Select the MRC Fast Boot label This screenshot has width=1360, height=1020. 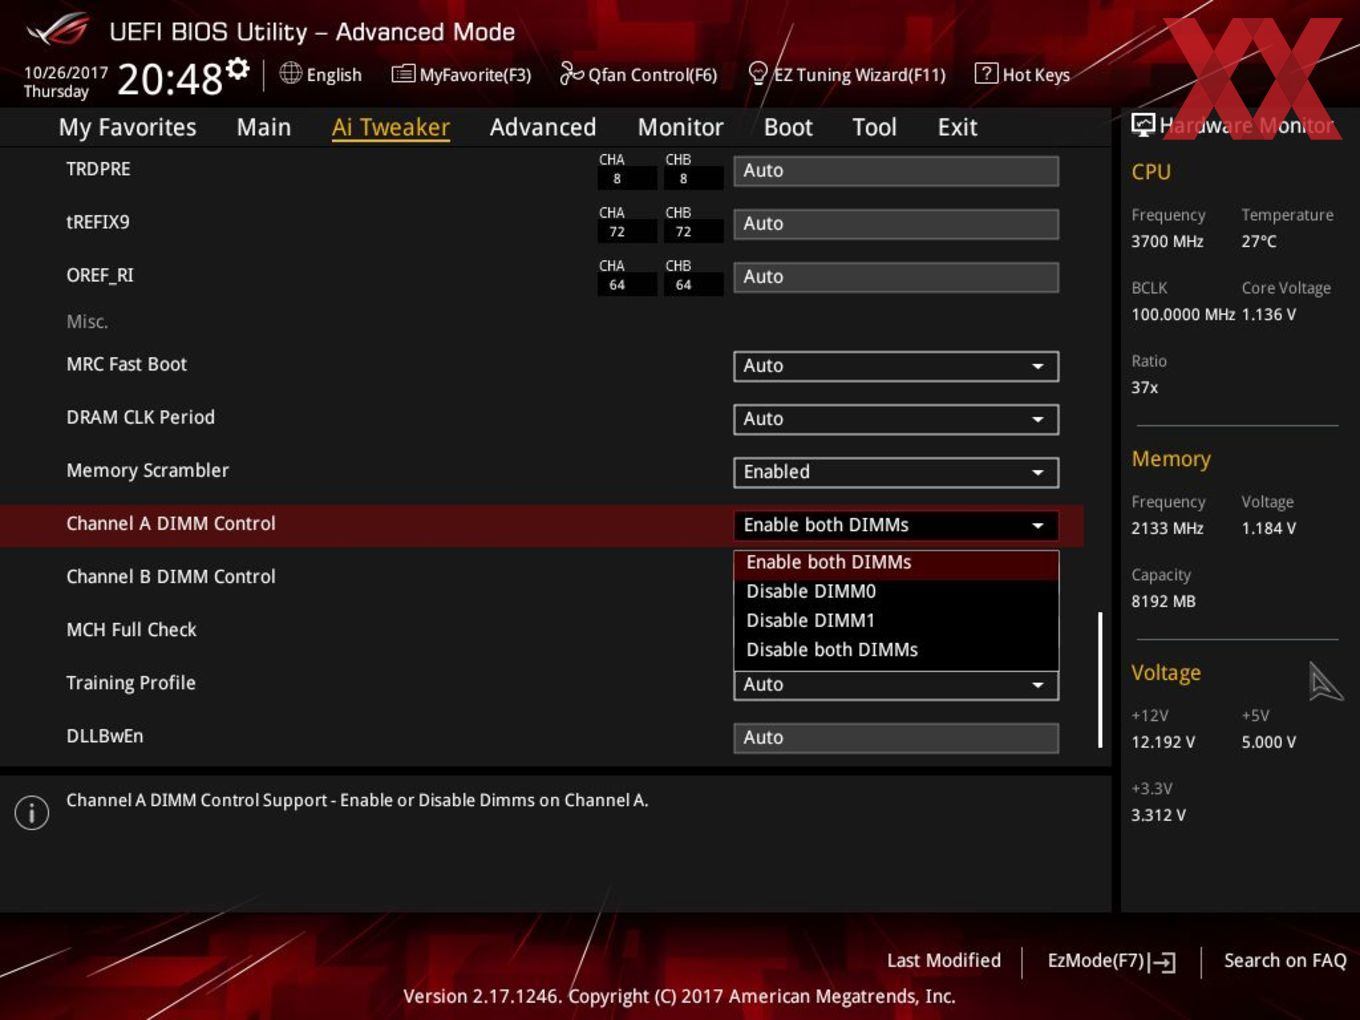click(x=127, y=365)
